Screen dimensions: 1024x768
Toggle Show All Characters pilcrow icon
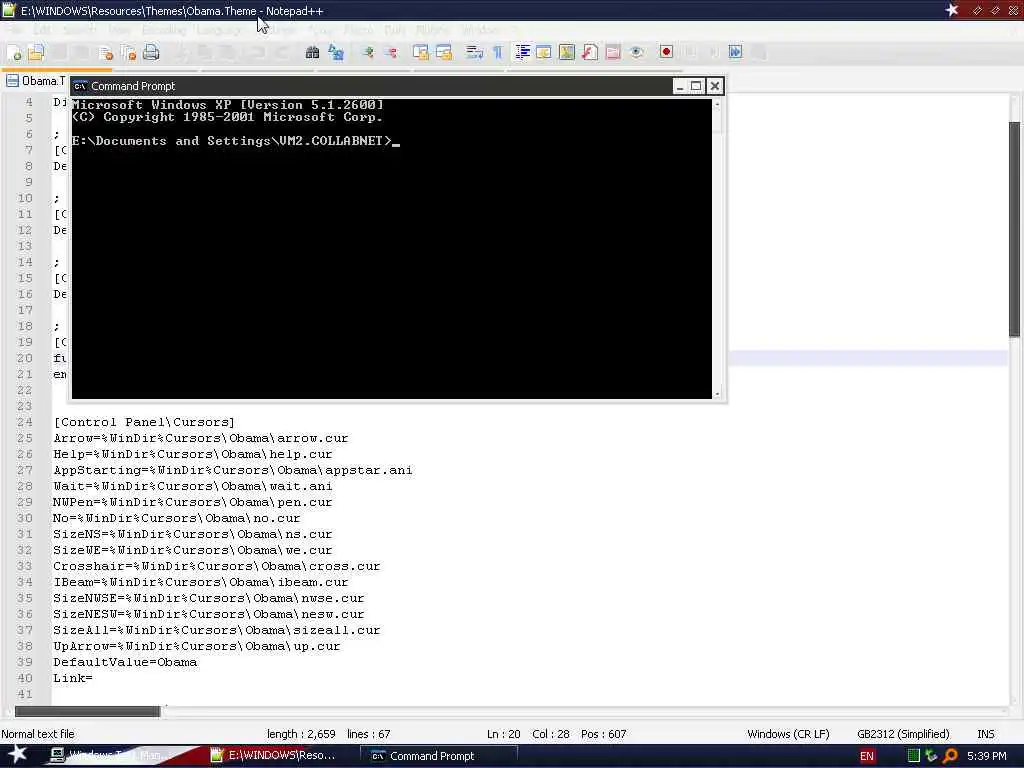[498, 53]
